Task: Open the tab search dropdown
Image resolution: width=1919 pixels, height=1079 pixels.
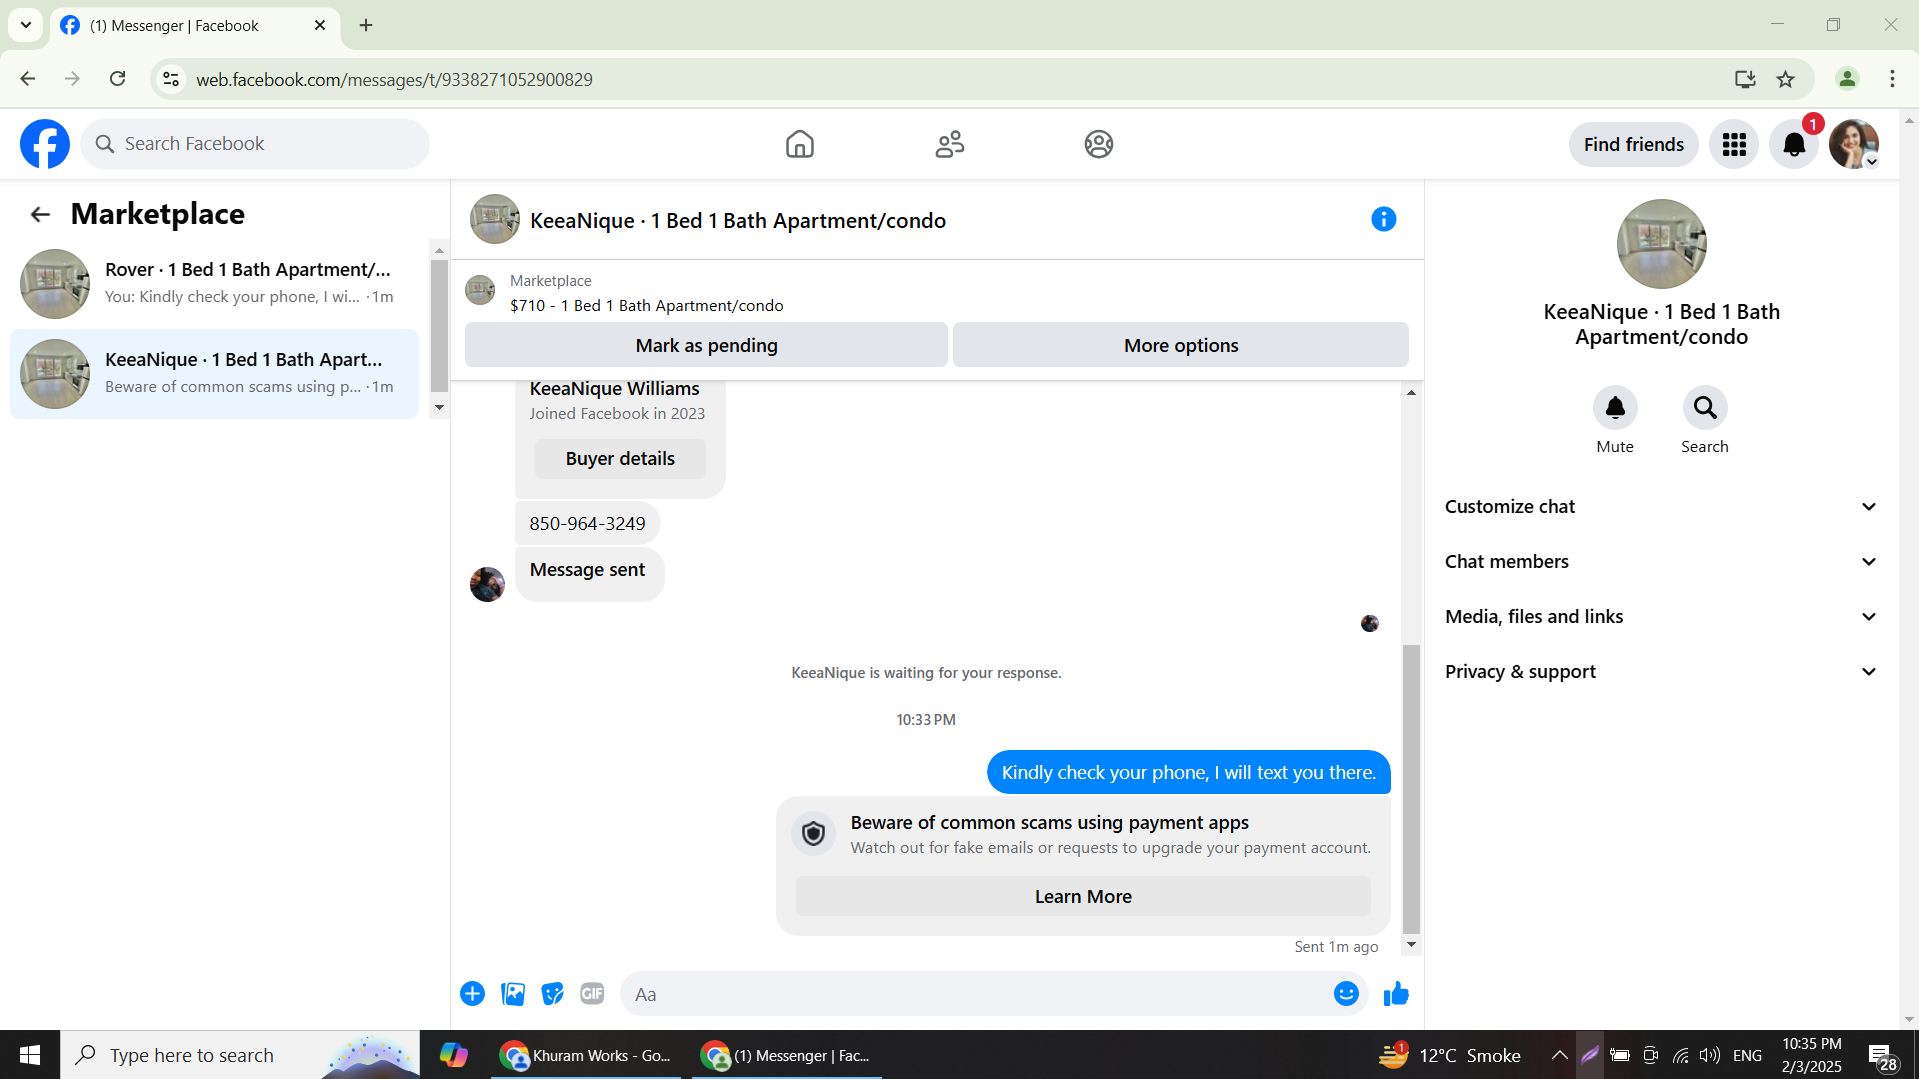Action: tap(26, 25)
